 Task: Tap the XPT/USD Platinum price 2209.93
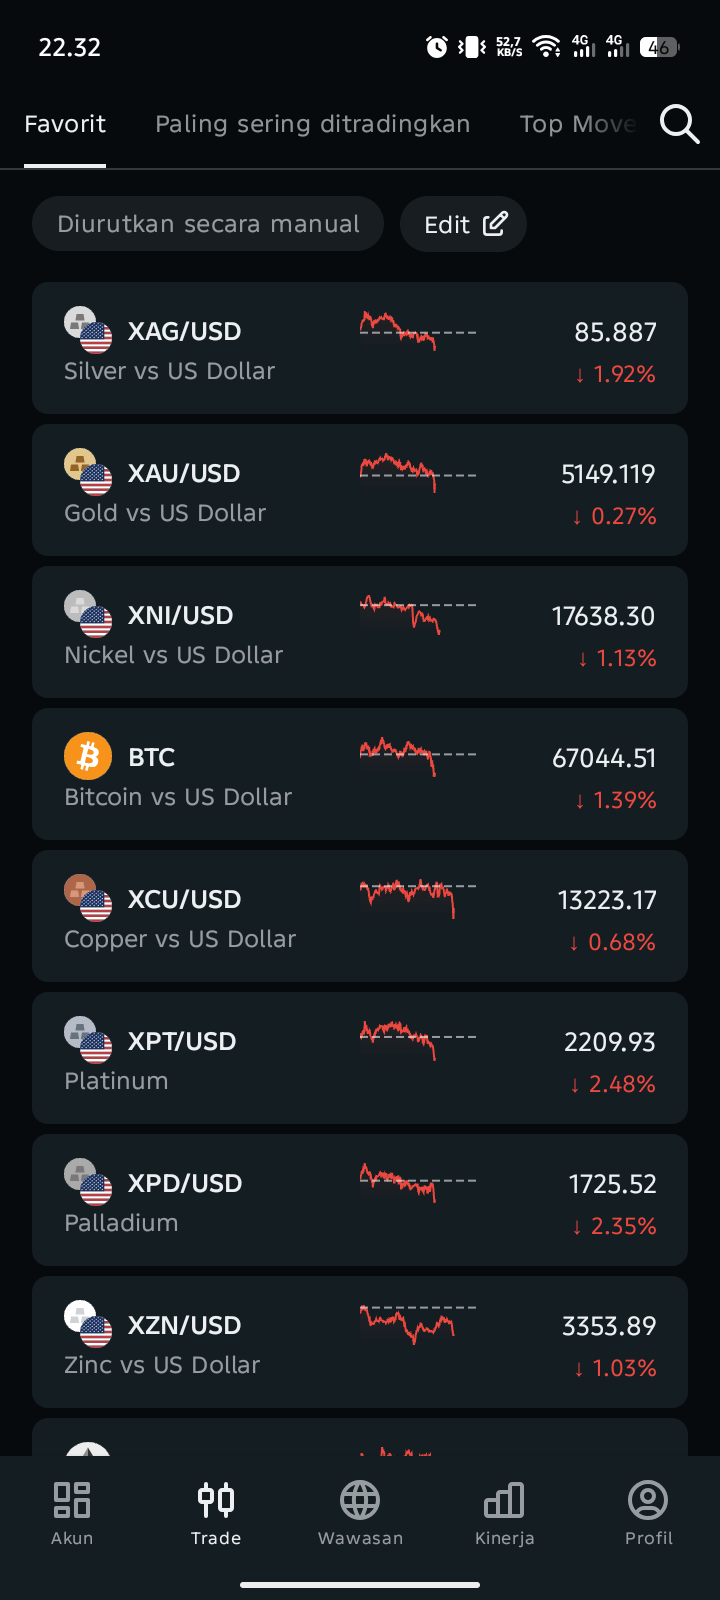click(609, 1042)
